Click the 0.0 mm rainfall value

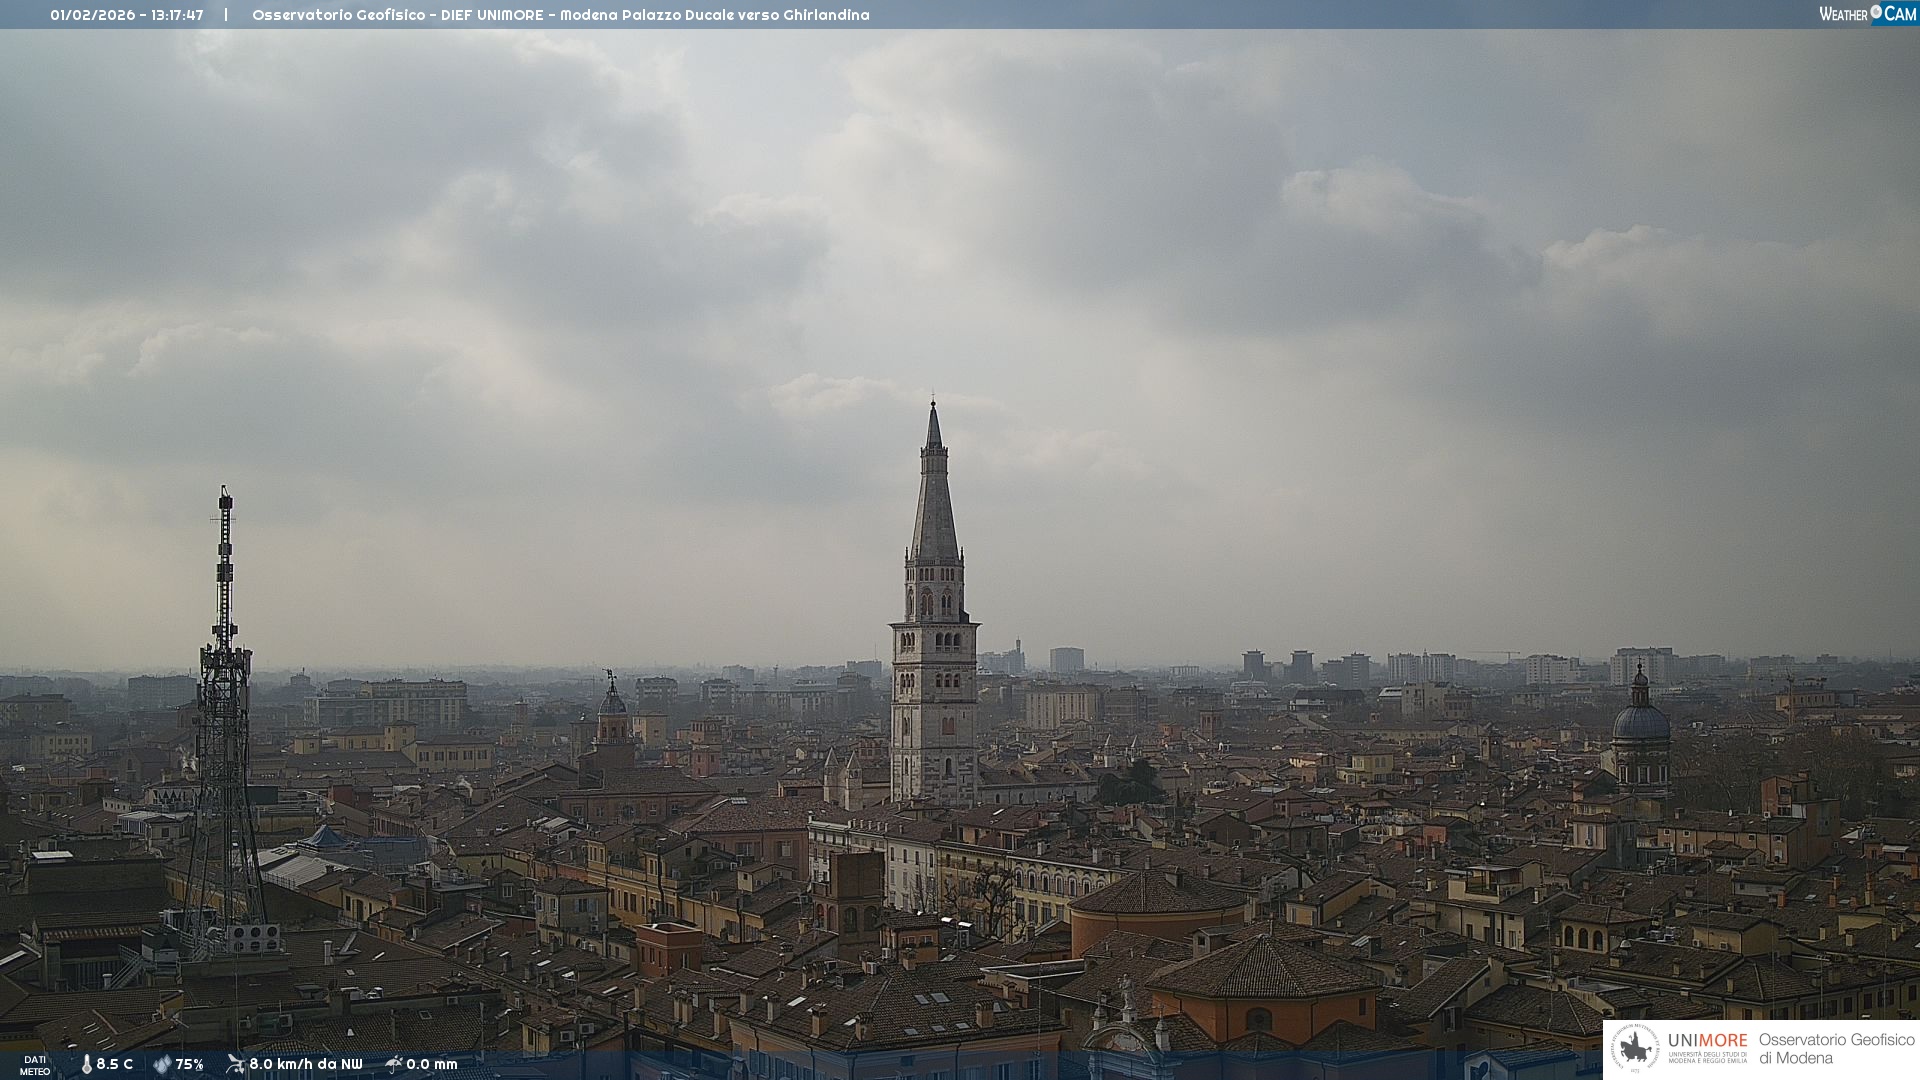[432, 1064]
